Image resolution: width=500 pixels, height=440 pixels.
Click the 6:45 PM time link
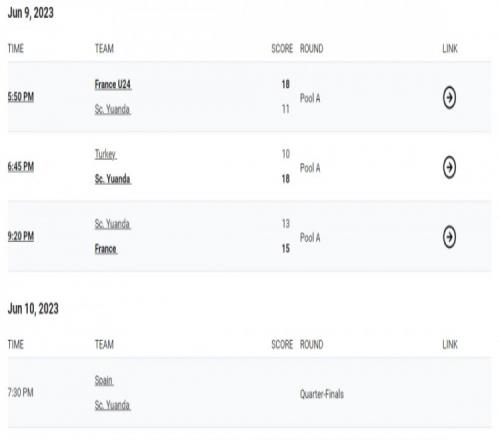pos(21,167)
